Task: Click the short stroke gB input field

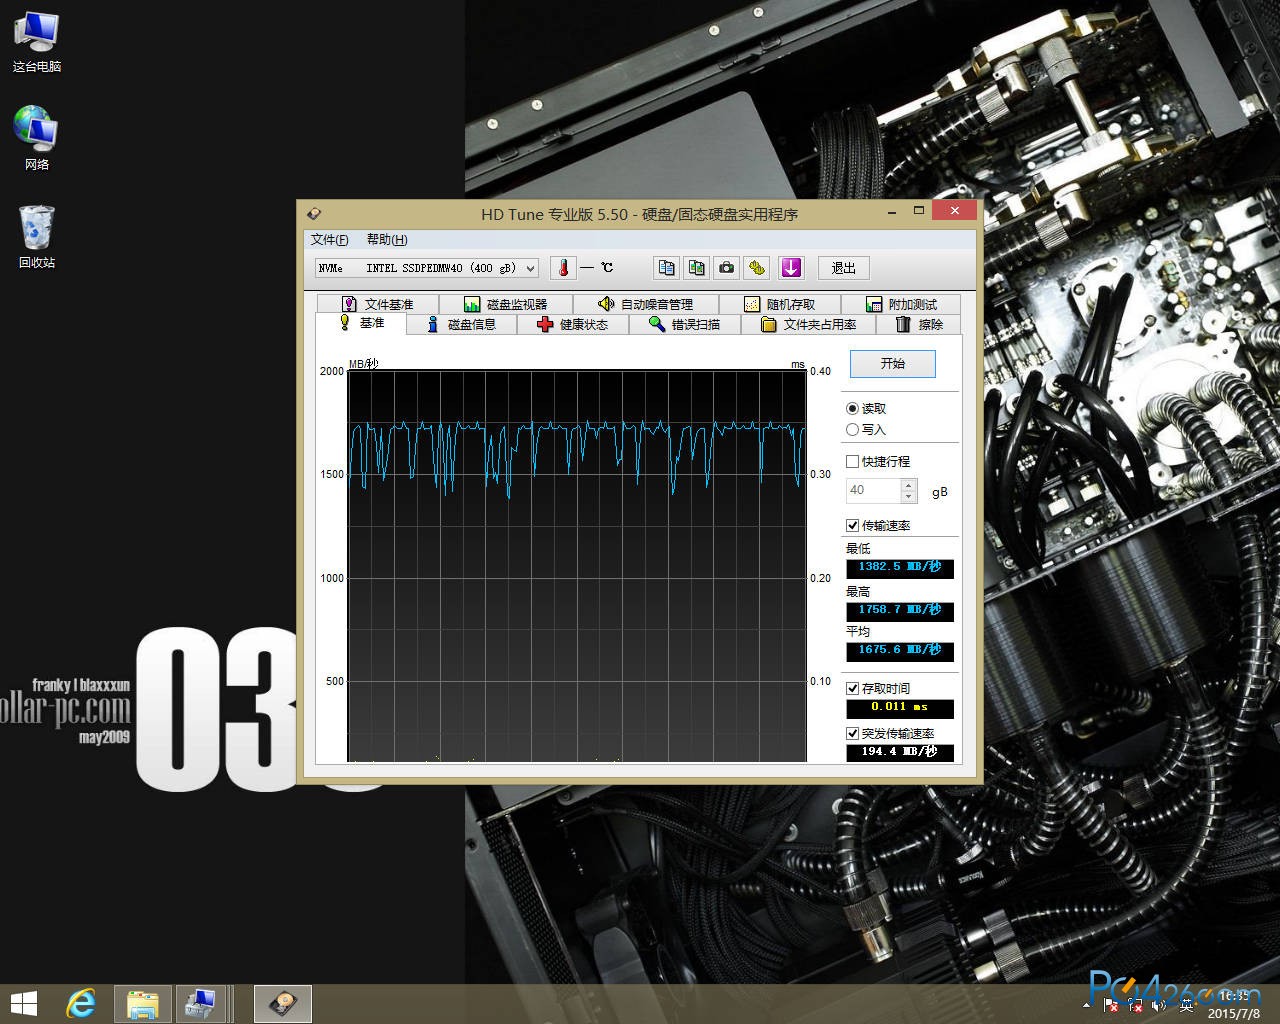Action: 874,490
